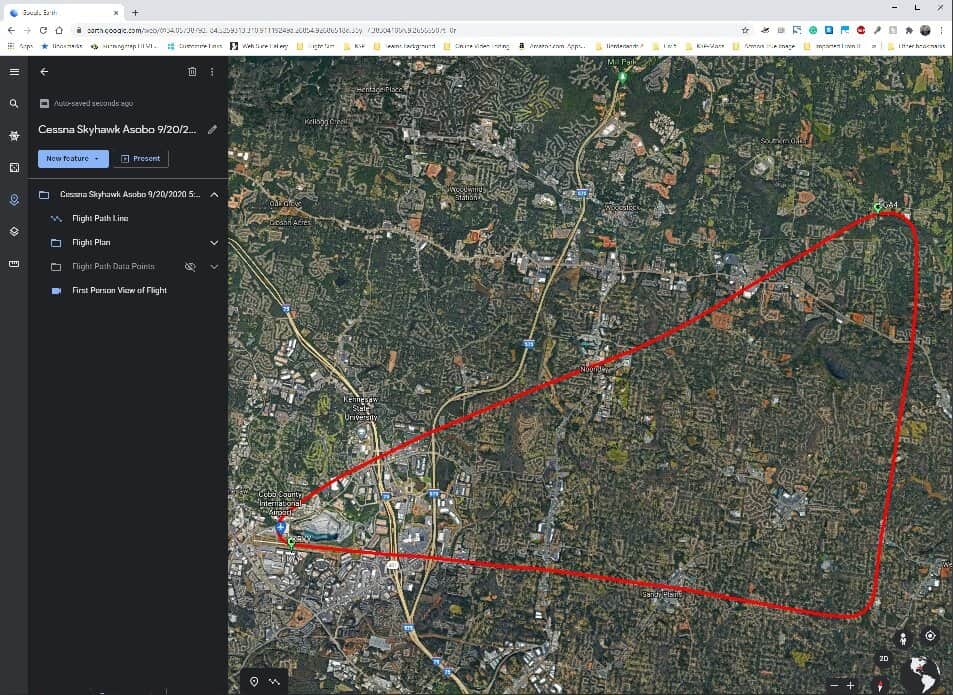The image size is (953, 695).
Task: Select the Measure distance ruler tool
Action: click(x=14, y=264)
